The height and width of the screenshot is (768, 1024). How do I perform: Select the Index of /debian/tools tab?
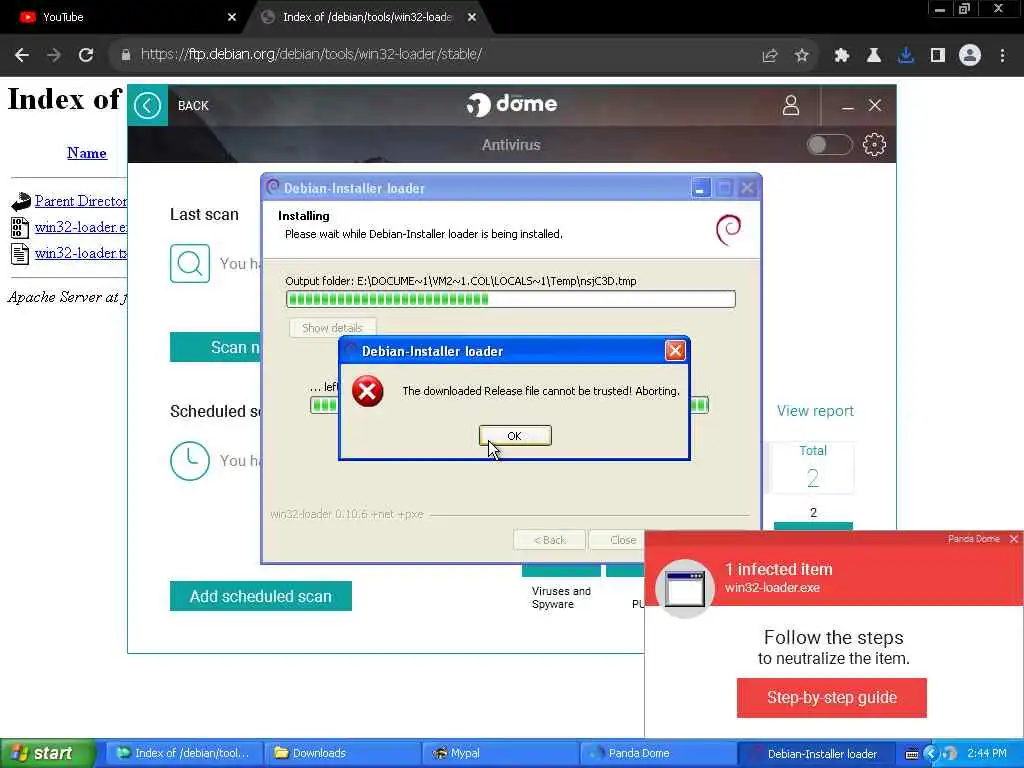coord(367,18)
